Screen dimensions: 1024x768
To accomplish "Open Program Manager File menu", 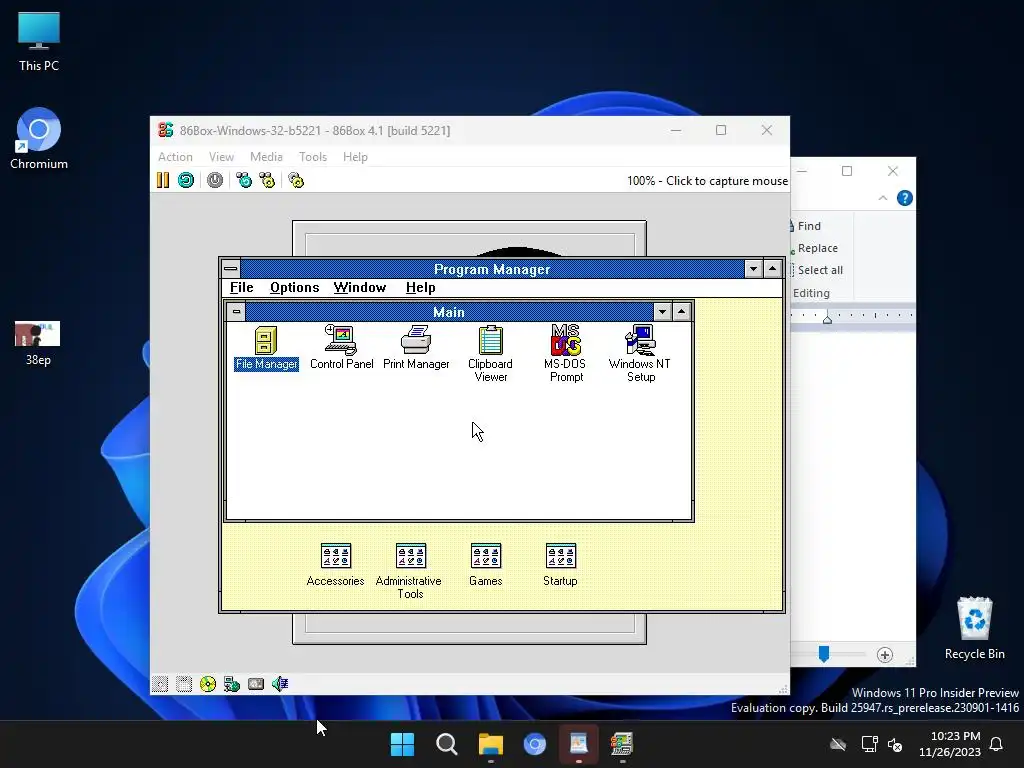I will 242,287.
